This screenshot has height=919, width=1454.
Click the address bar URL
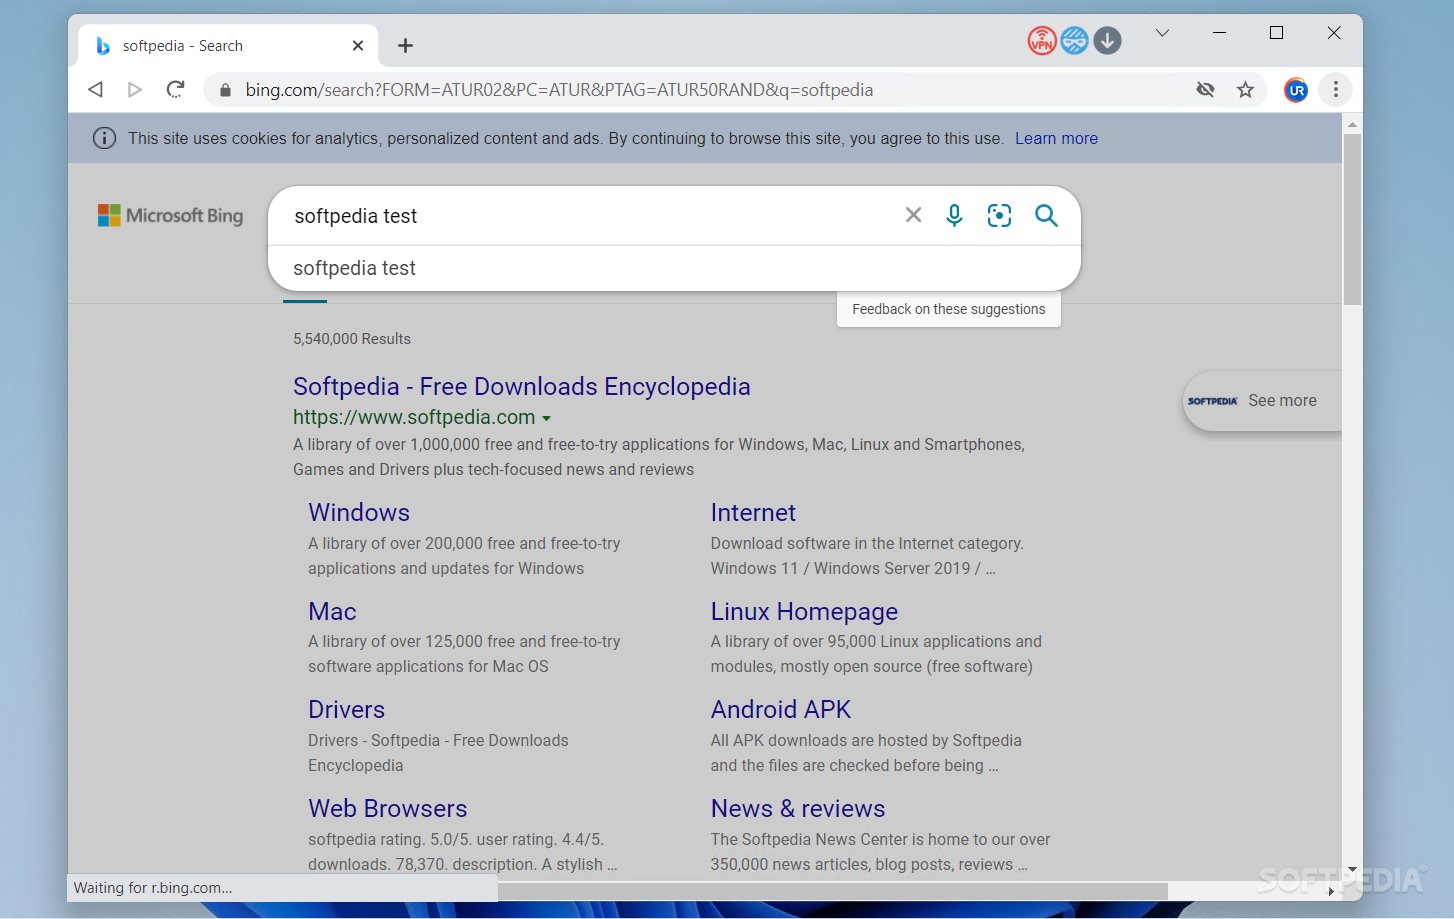click(559, 90)
